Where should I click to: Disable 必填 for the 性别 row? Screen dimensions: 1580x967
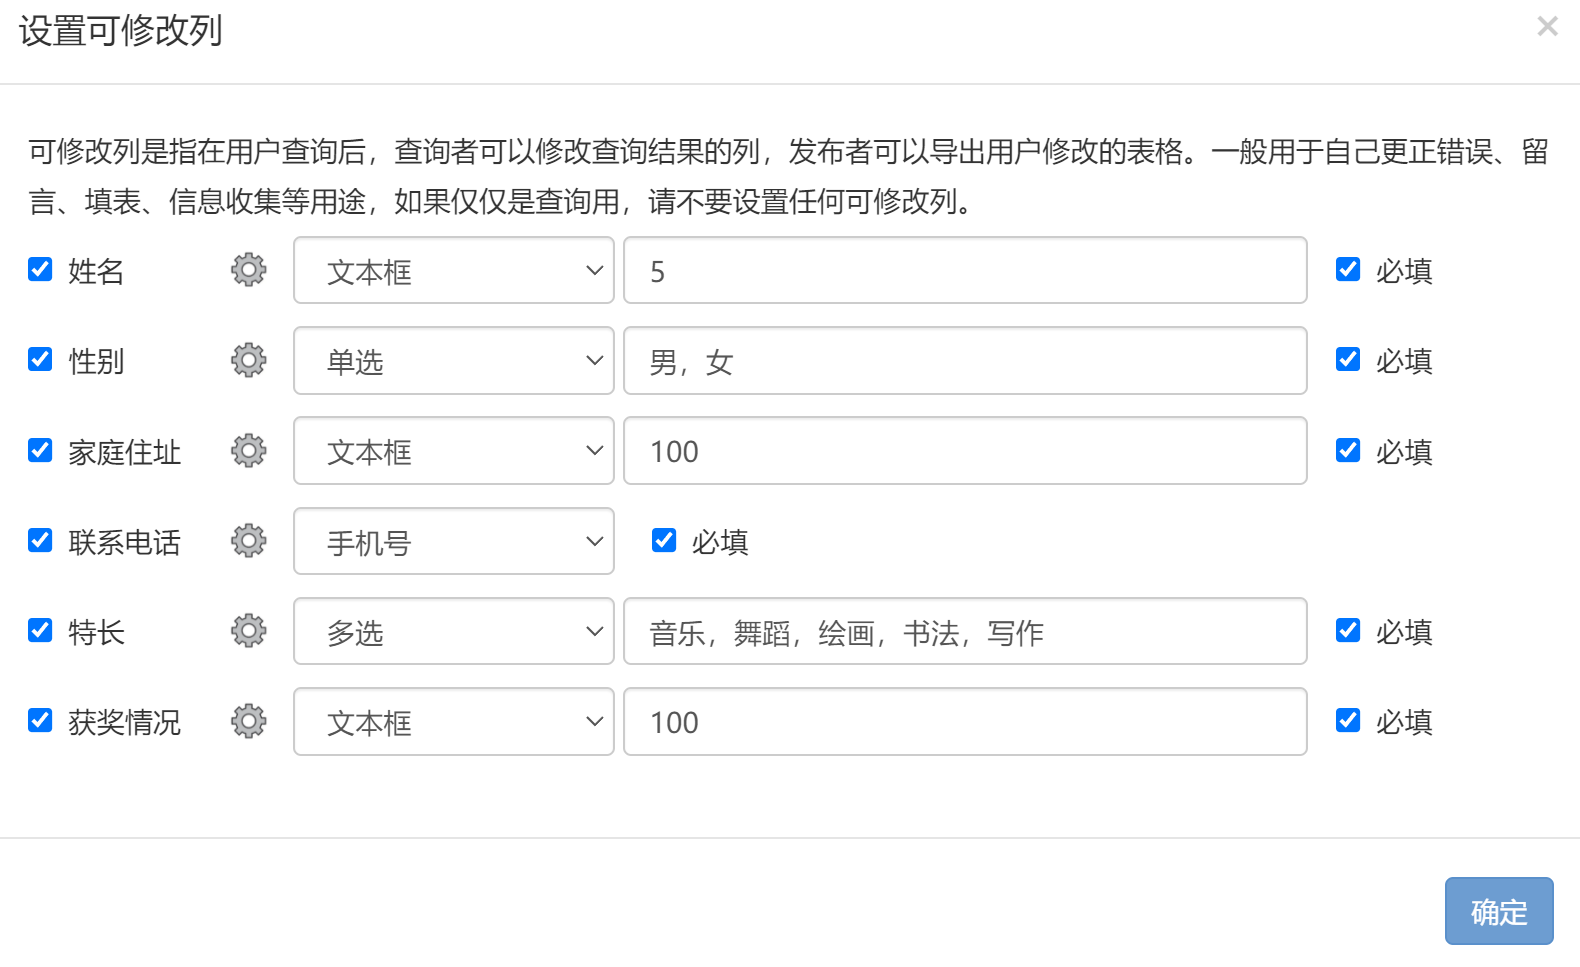1347,359
